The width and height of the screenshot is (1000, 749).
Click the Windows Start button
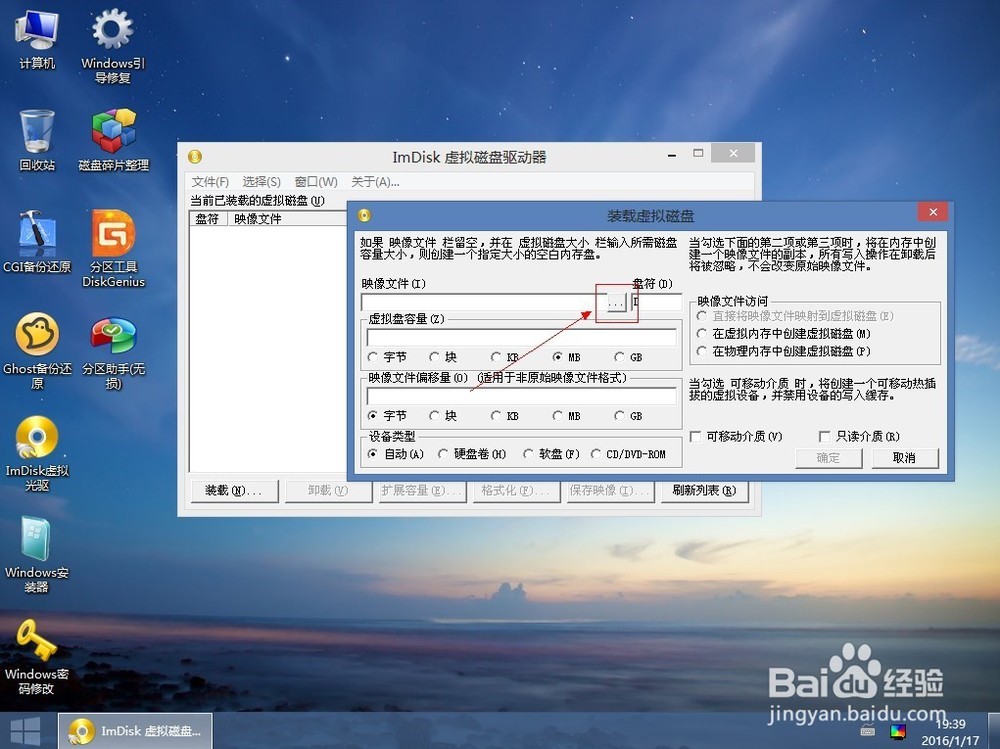[25, 729]
